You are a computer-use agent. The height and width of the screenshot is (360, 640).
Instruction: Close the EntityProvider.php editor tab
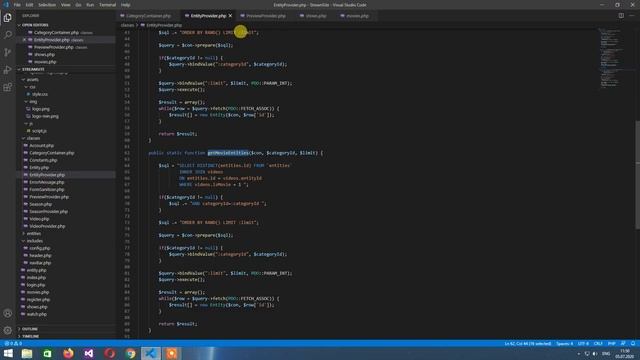click(x=230, y=16)
